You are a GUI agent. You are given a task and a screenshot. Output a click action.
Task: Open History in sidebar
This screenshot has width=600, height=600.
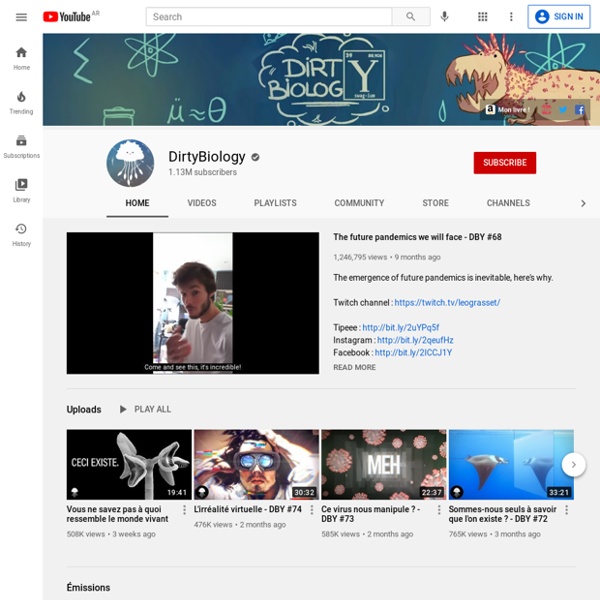pos(21,235)
